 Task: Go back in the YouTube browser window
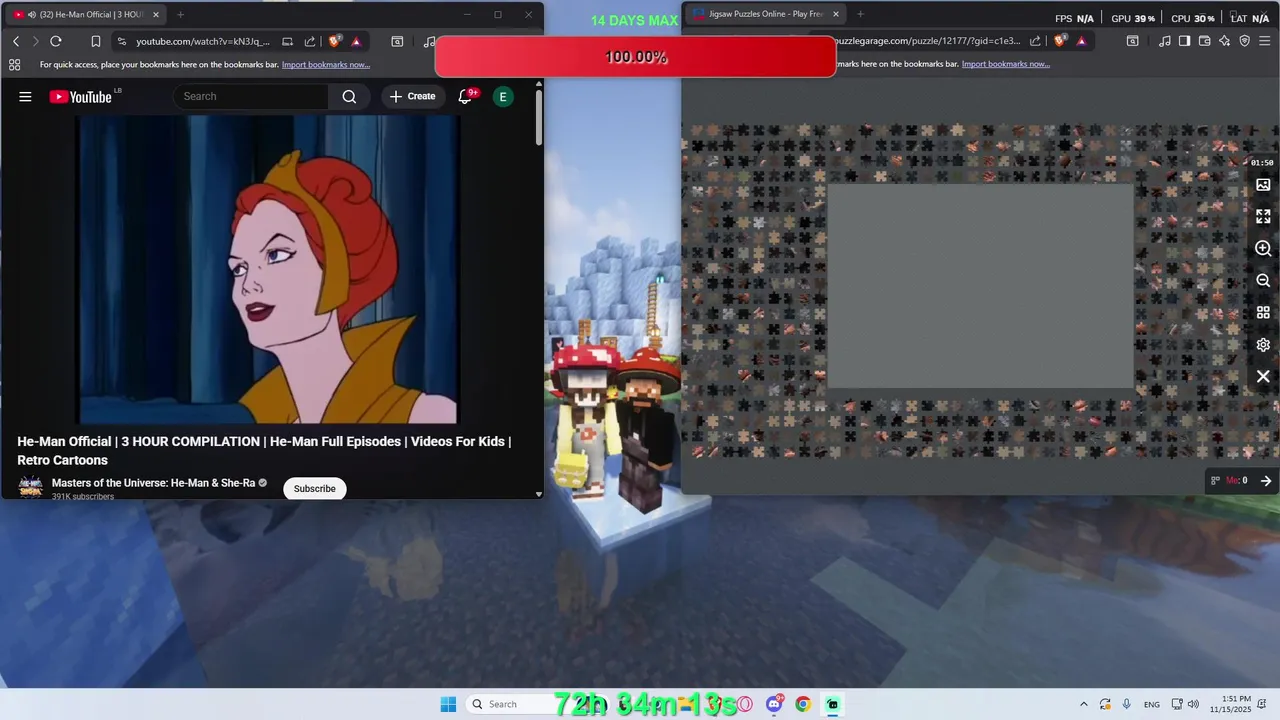click(16, 41)
